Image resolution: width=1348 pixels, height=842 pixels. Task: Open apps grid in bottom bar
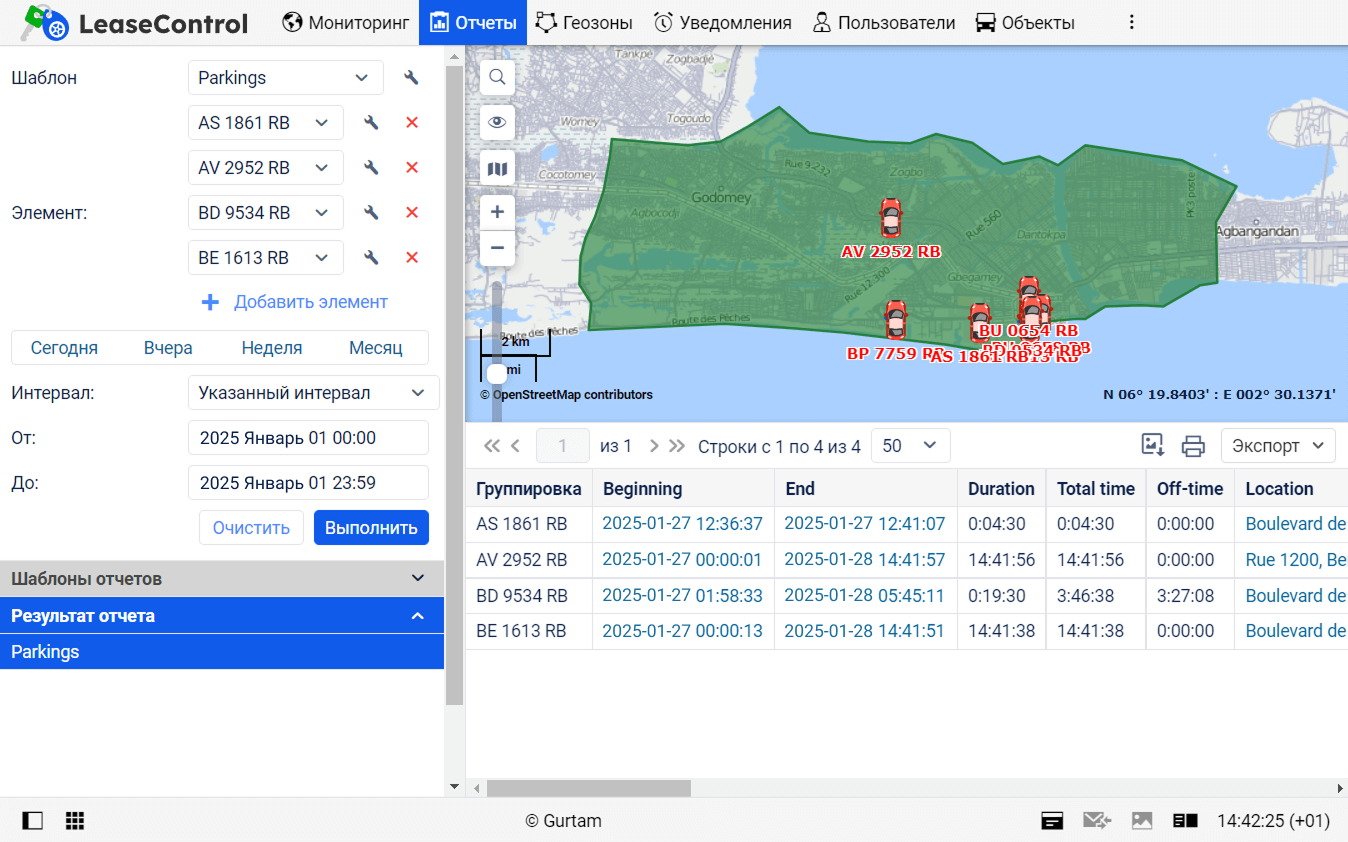75,821
